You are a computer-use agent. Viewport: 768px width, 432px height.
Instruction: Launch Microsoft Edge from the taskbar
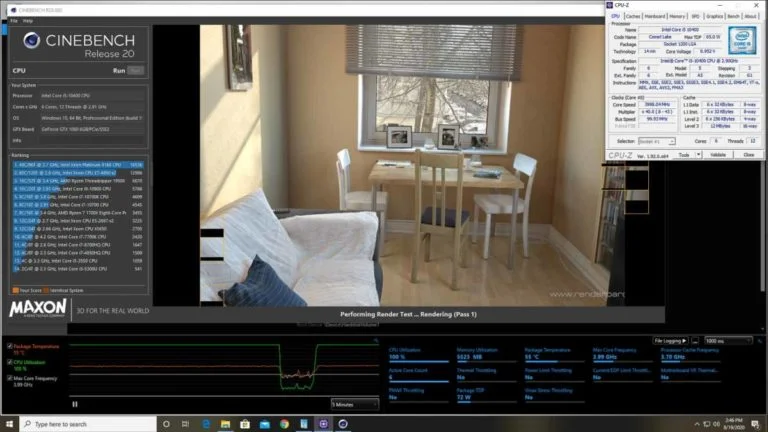[x=206, y=424]
